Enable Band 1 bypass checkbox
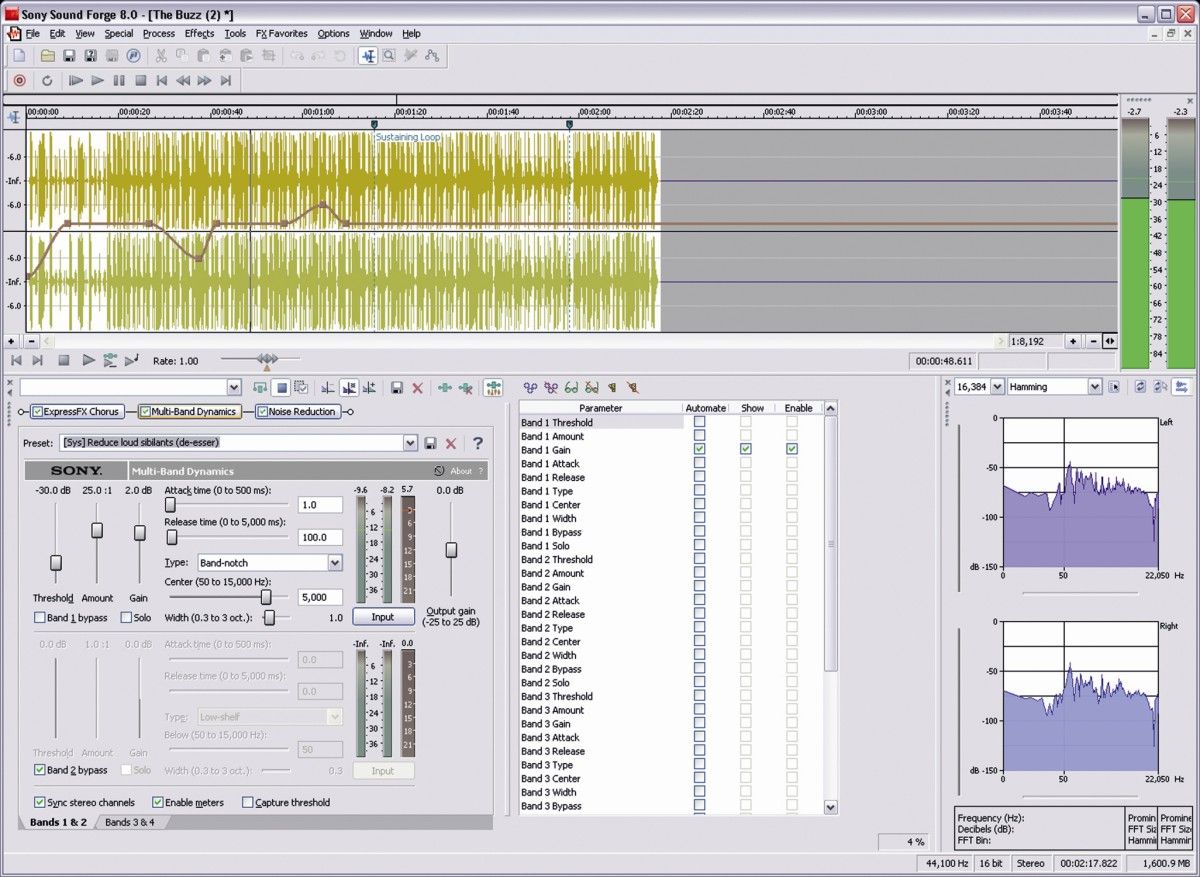 click(40, 618)
